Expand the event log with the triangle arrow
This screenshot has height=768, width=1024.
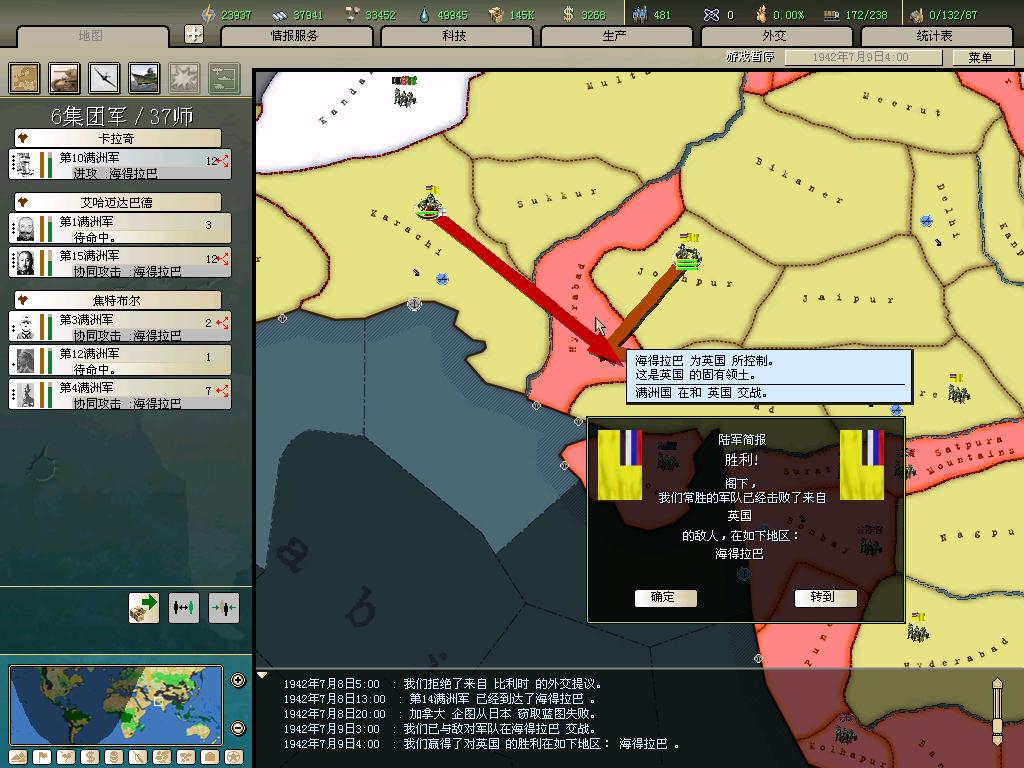point(262,675)
